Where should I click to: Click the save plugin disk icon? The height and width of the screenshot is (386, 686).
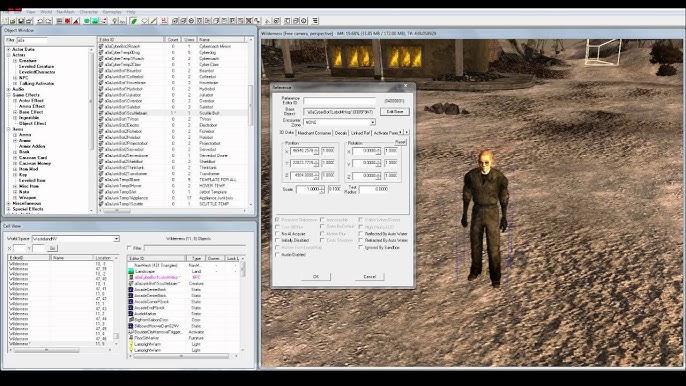pos(21,21)
